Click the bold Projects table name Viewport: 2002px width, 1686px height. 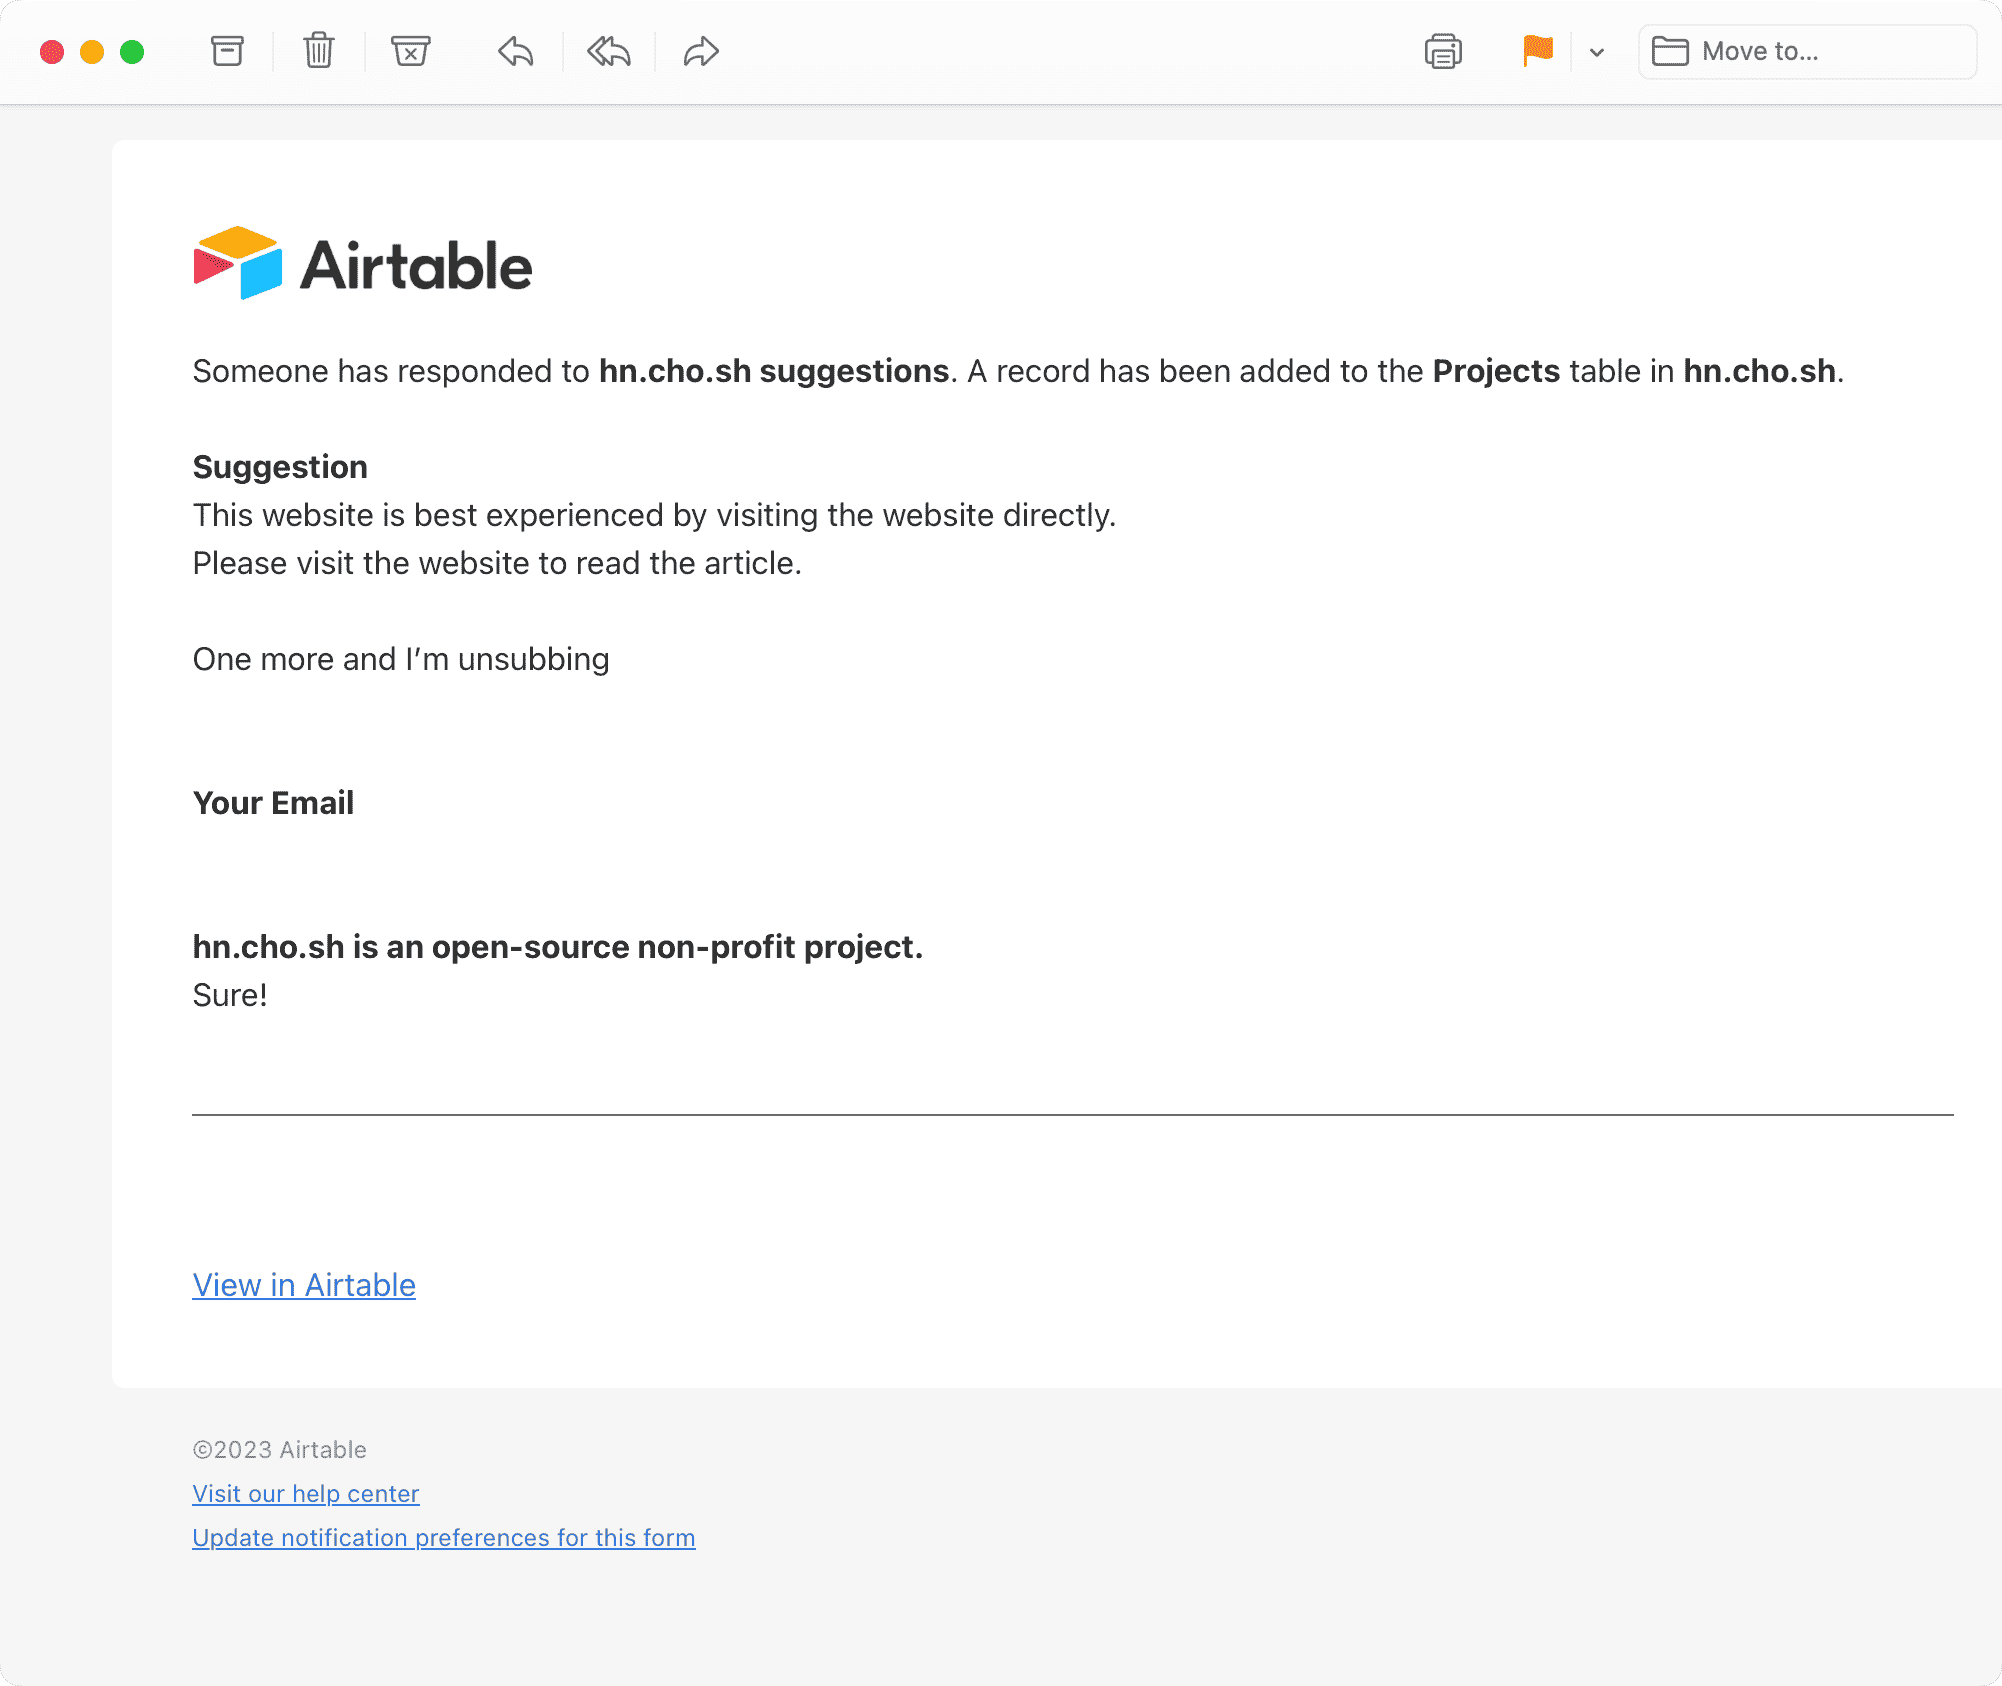(1496, 371)
